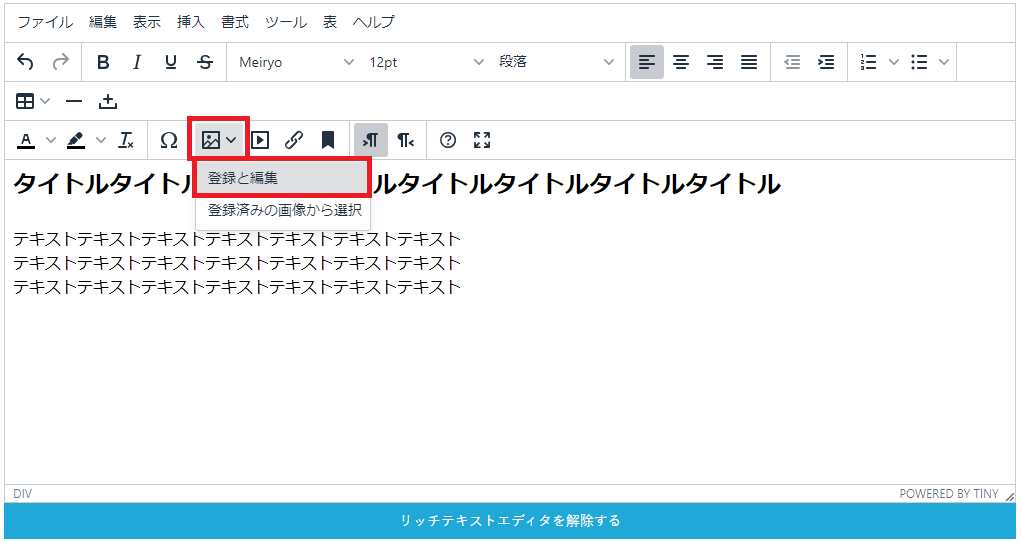This screenshot has width=1021, height=543.
Task: Click the DIV element path
Action: click(x=22, y=494)
